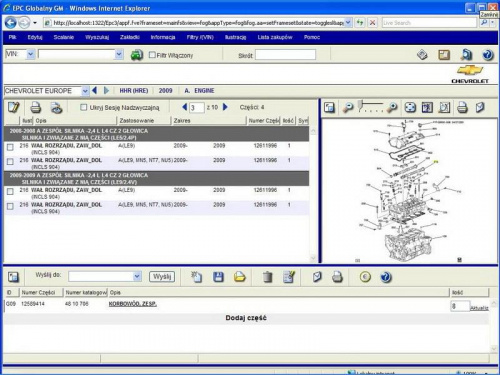Check the last WAŁ ROZRZĄDU row checkbox
Viewport: 500px width, 375px height.
10,206
